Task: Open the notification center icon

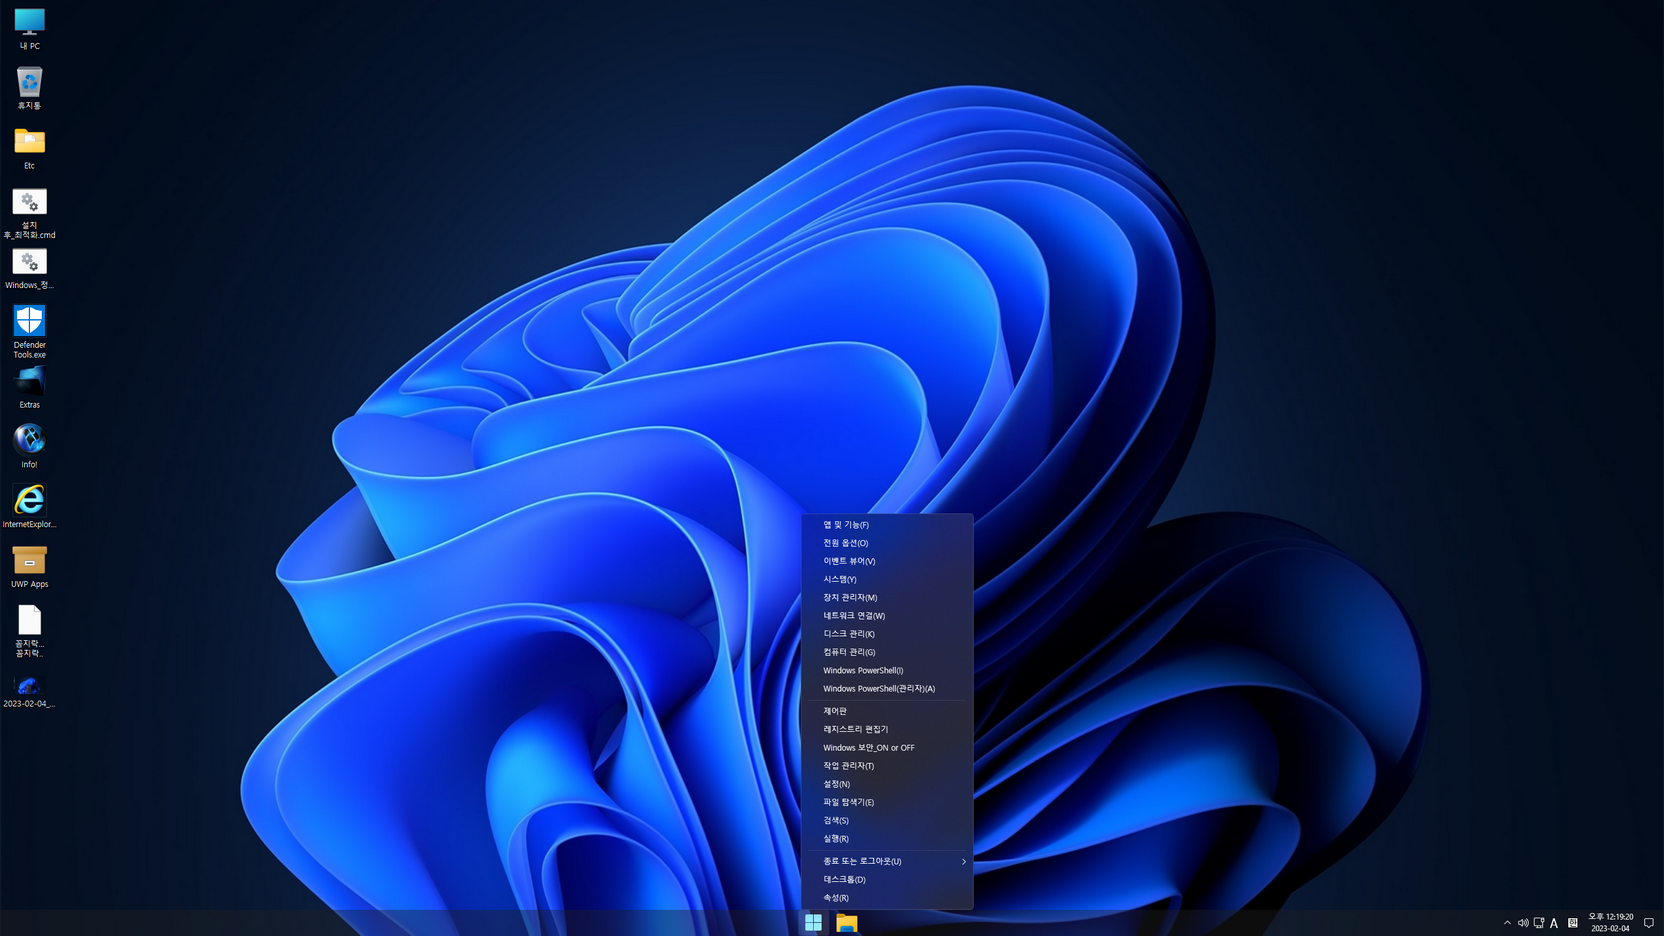Action: coord(1649,923)
